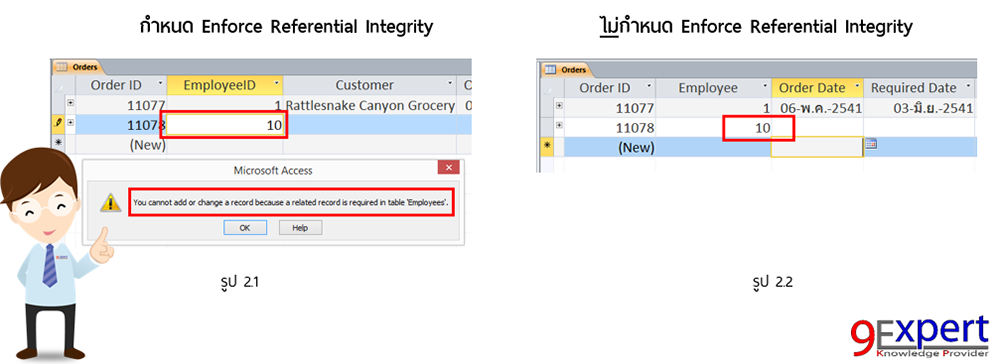Click Employee value 1 in figure 2.2
This screenshot has height=364, width=1000.
coord(714,108)
